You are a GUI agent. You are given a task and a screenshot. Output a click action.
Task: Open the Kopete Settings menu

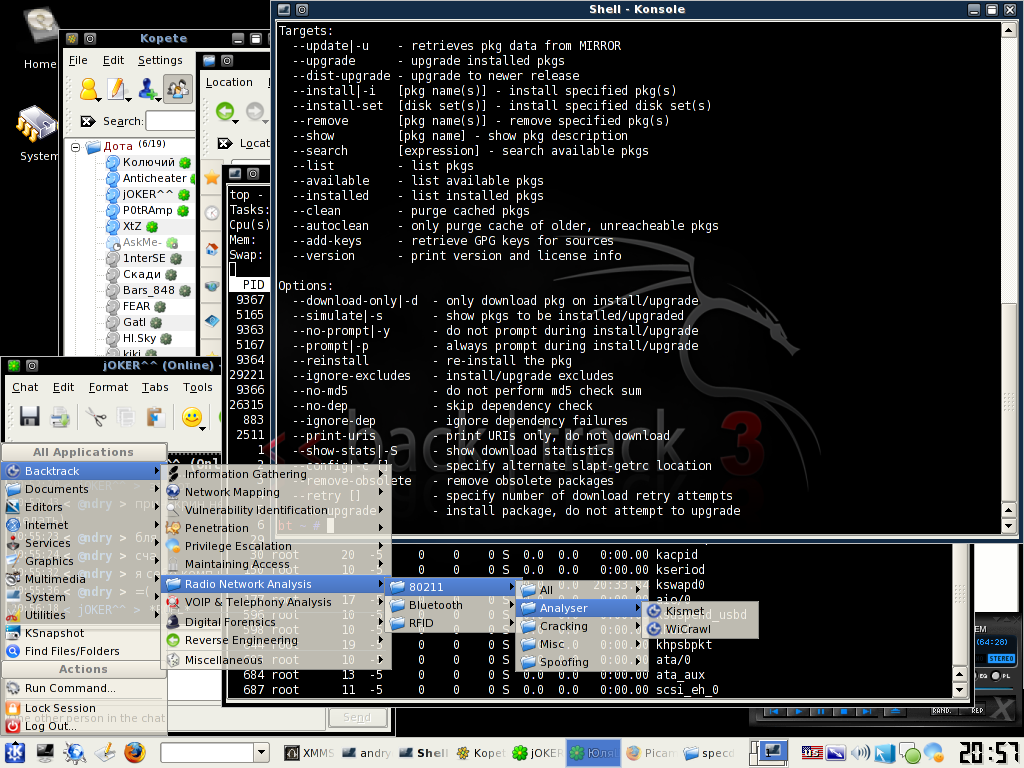point(160,60)
